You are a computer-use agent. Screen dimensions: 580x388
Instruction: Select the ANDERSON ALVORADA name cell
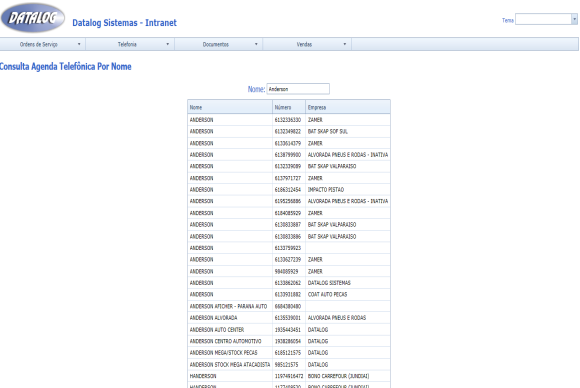230,318
